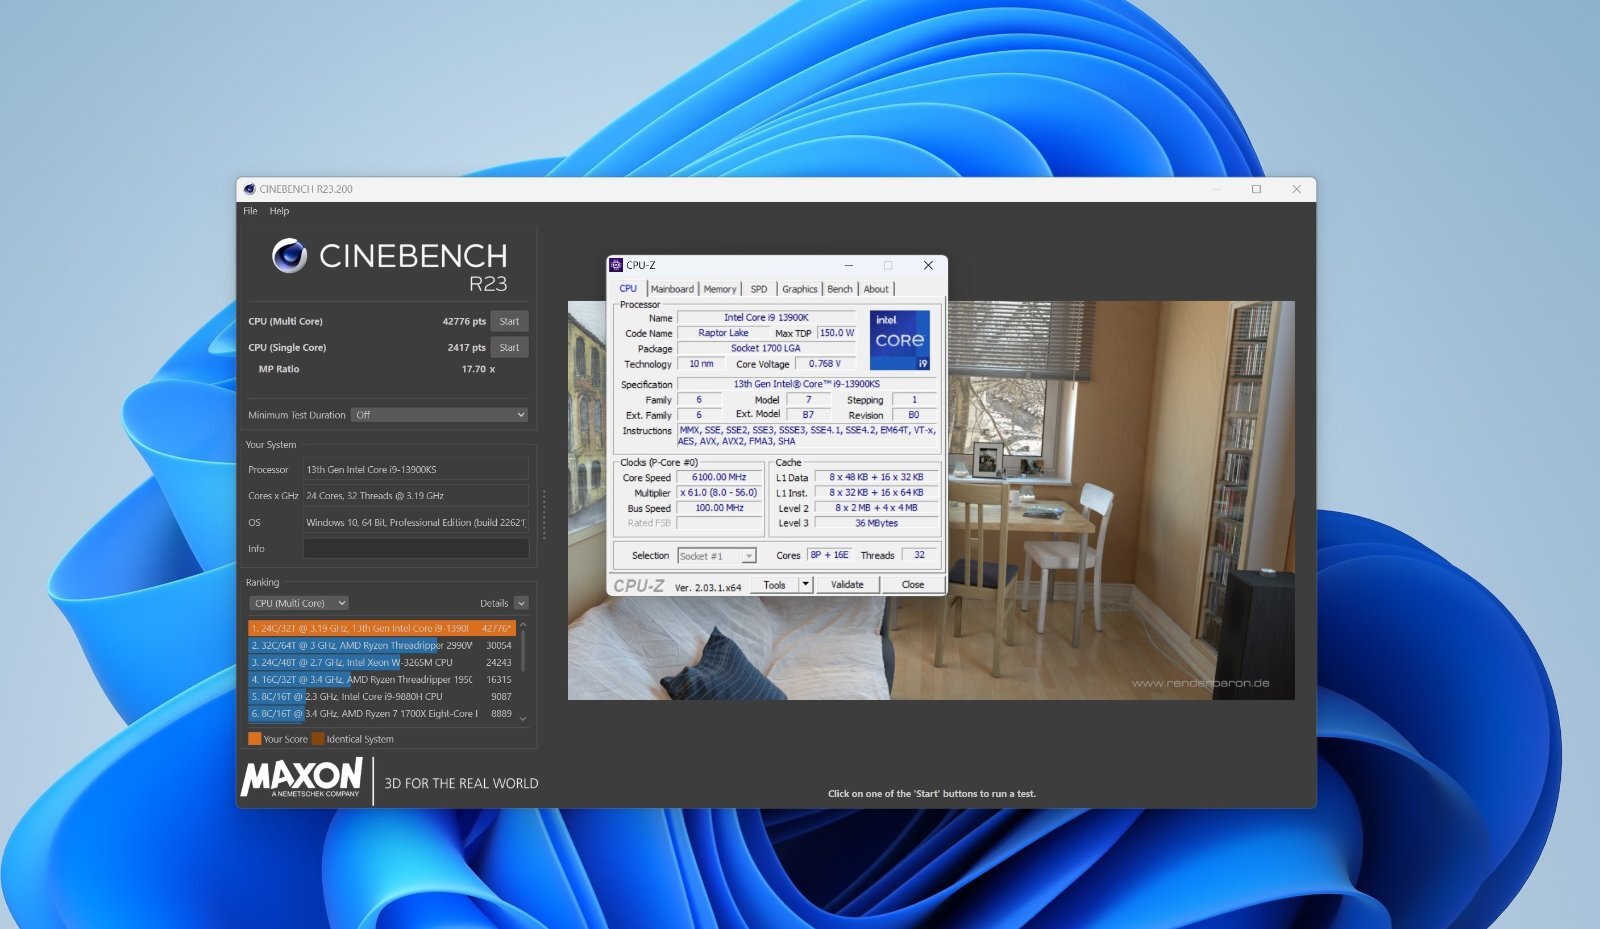This screenshot has height=929, width=1600.
Task: Open the File menu in Cinebench
Action: point(250,211)
